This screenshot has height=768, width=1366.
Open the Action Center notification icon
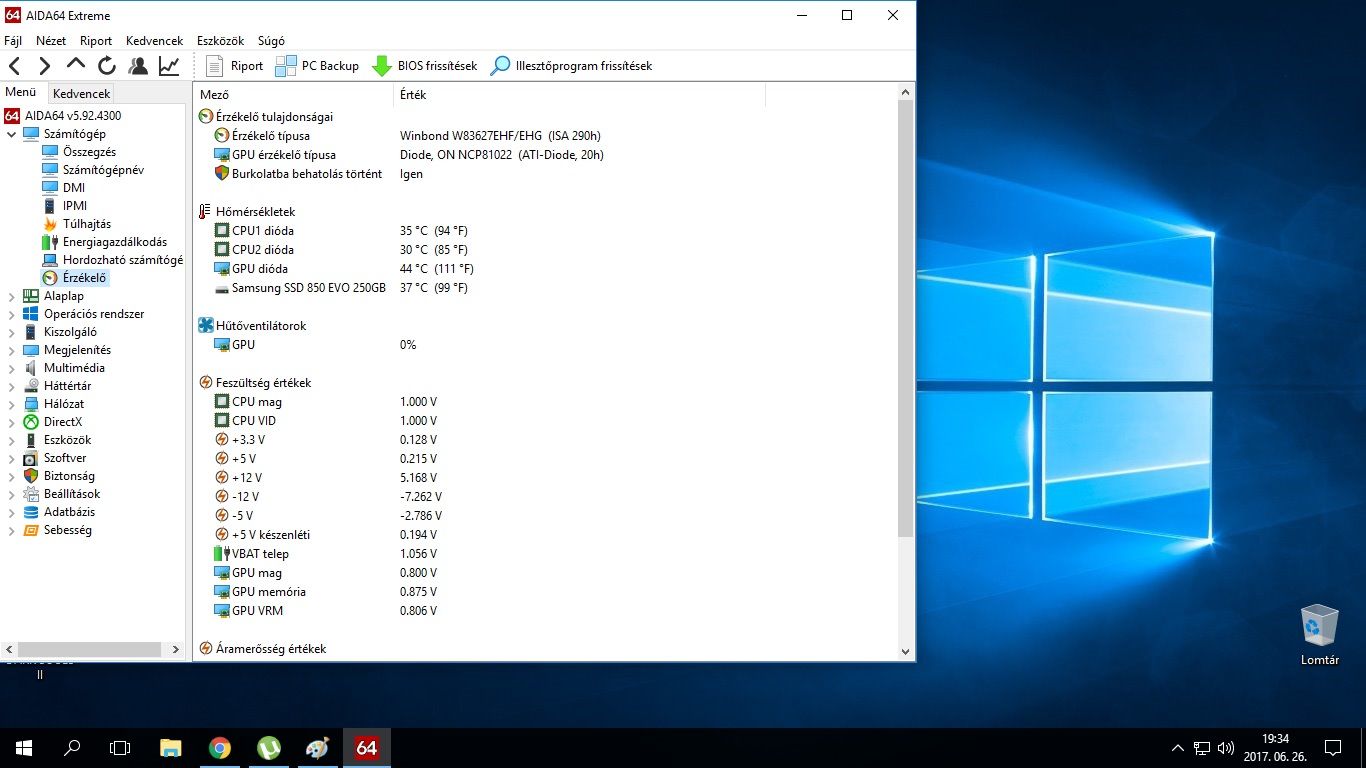pyautogui.click(x=1333, y=748)
